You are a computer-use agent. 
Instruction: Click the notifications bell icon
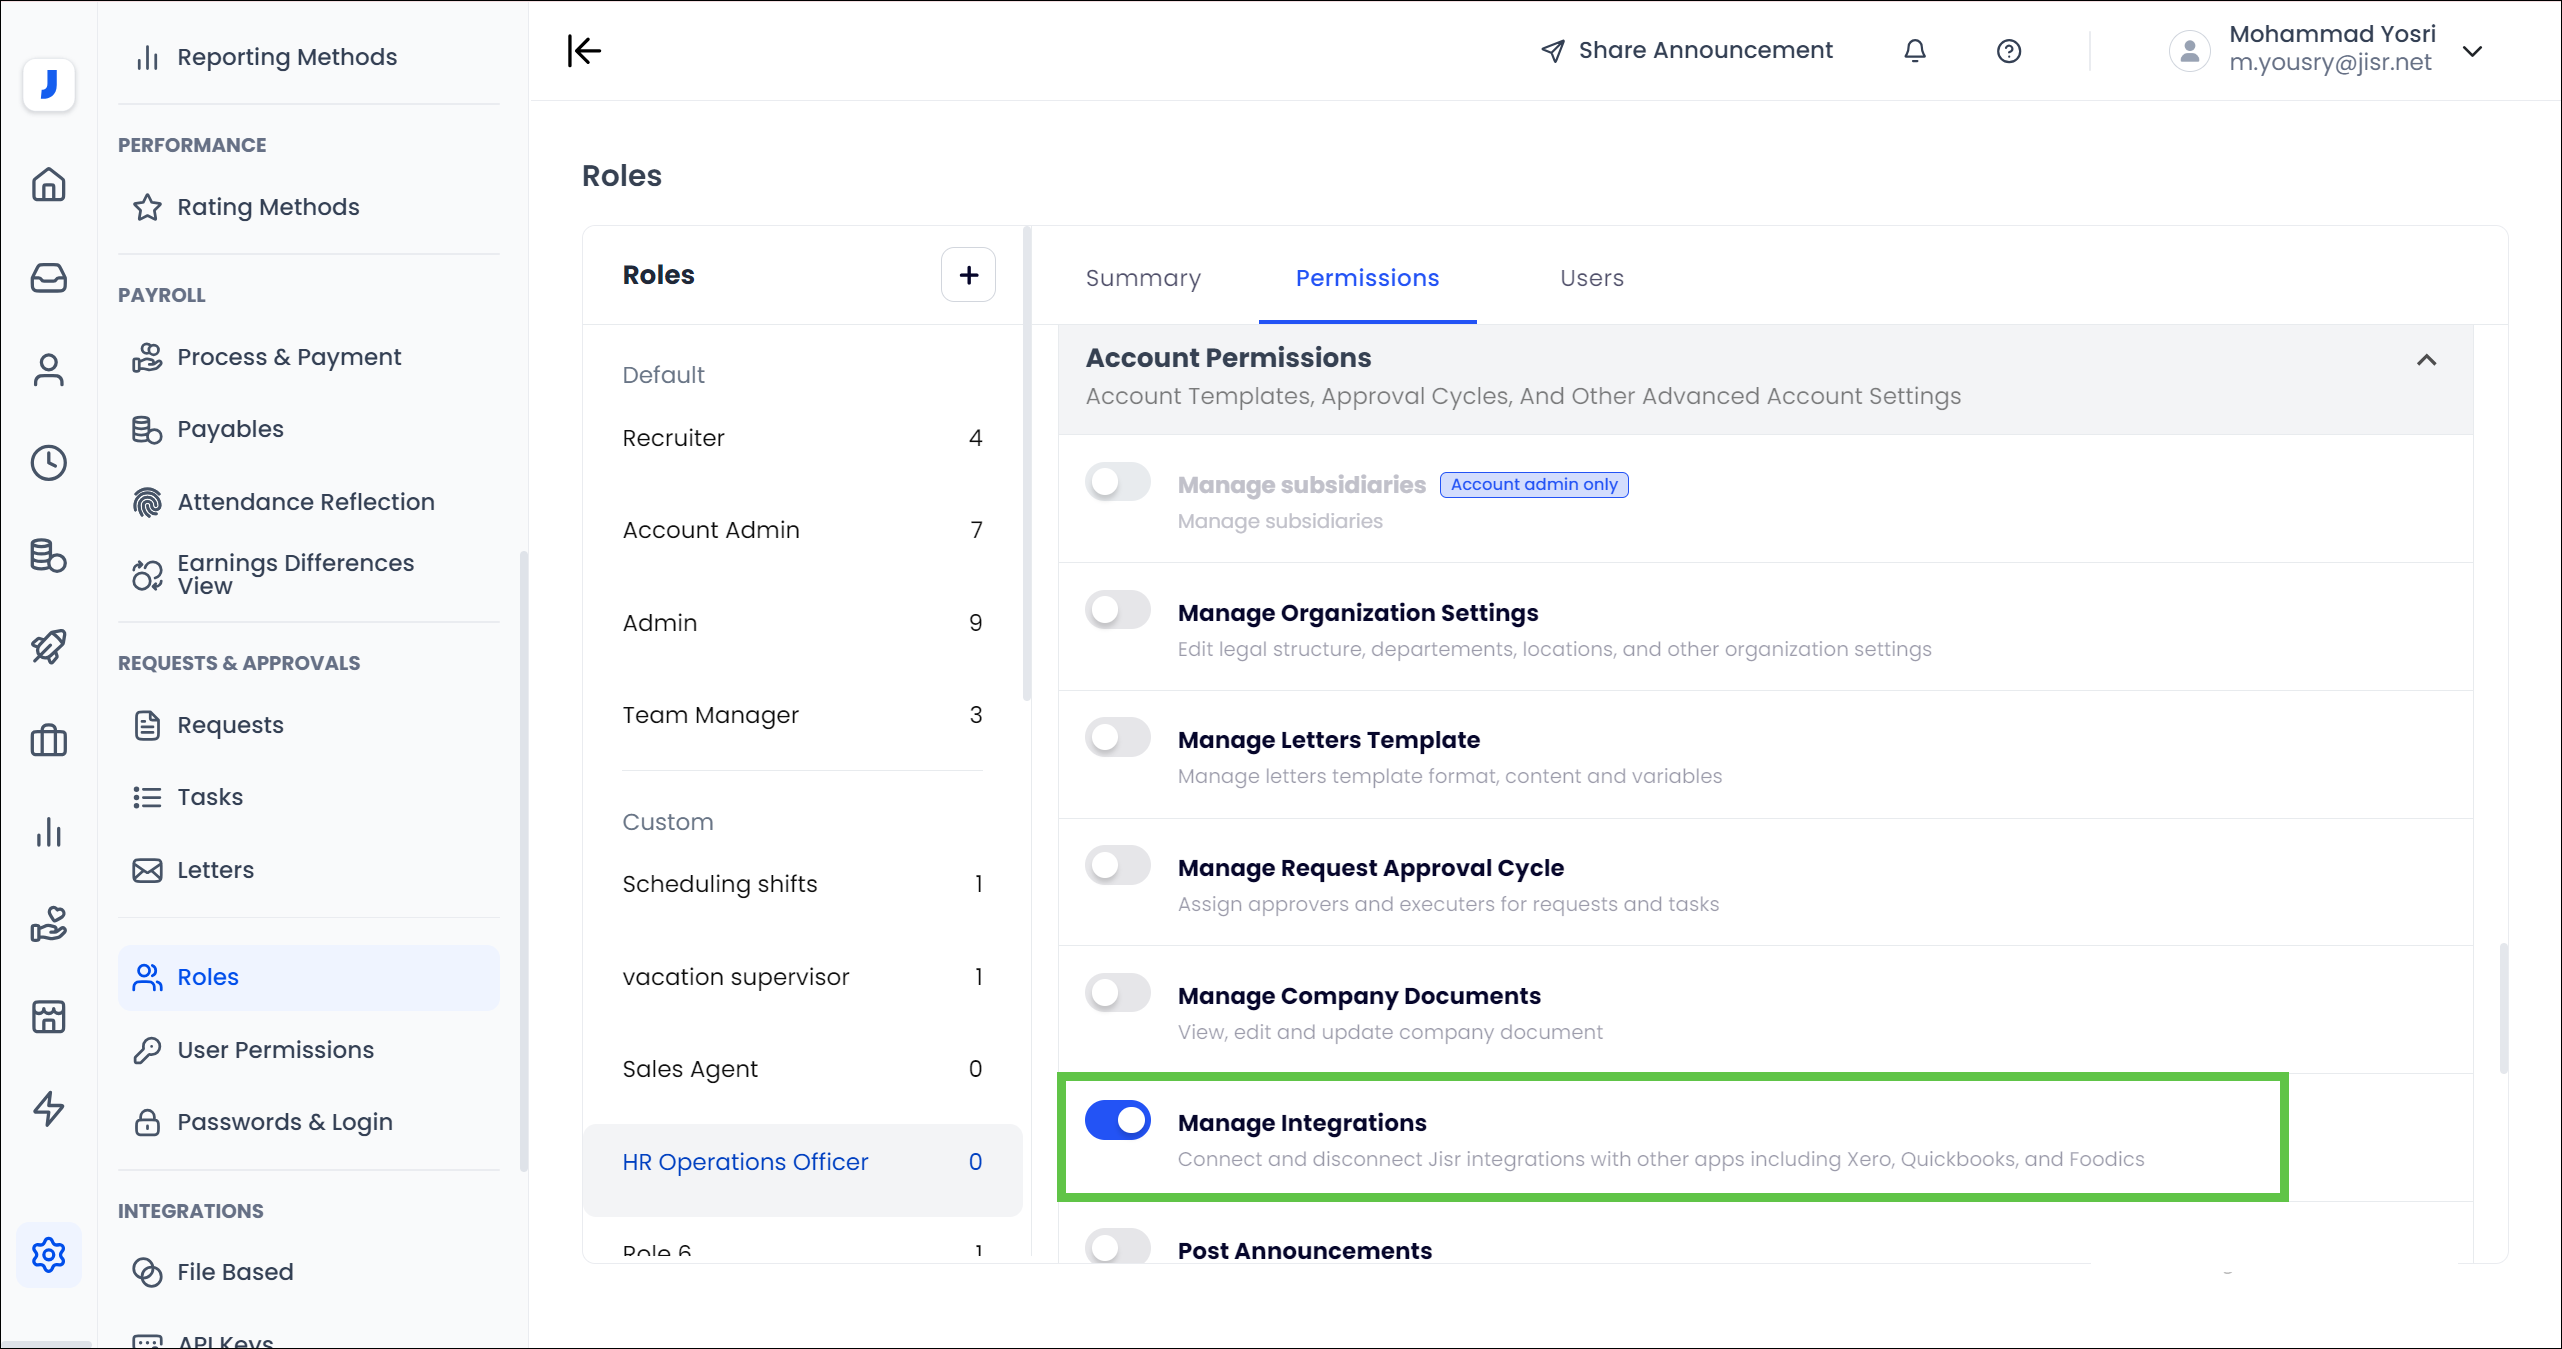tap(1914, 51)
